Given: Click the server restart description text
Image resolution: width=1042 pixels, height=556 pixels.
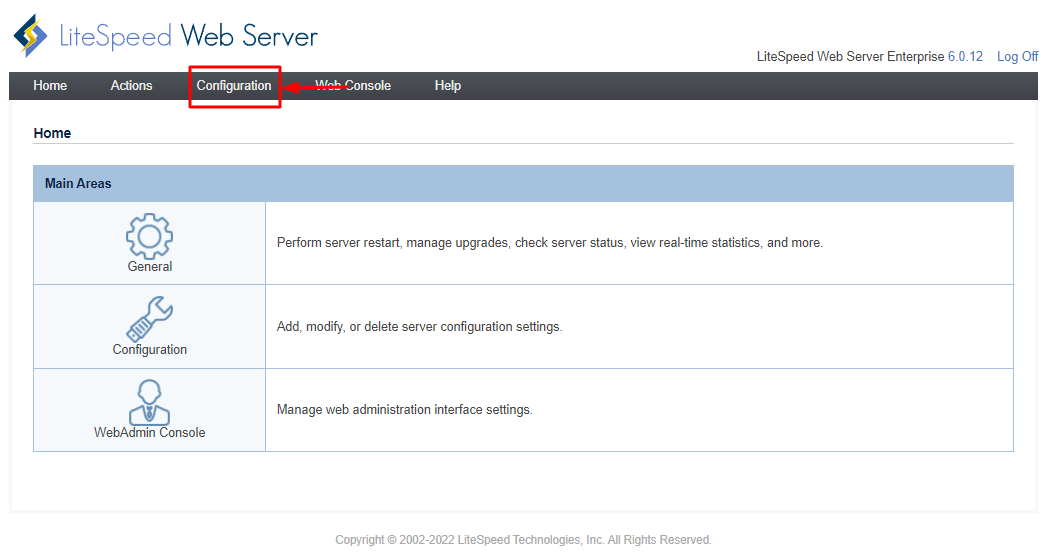Looking at the screenshot, I should pos(549,243).
